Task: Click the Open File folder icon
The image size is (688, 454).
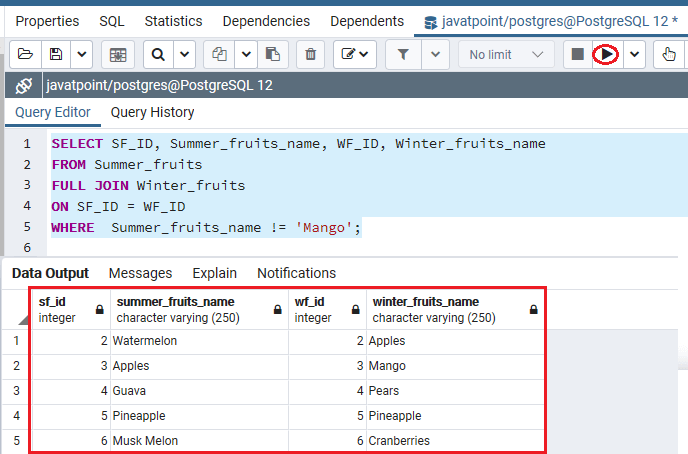Action: tap(25, 54)
